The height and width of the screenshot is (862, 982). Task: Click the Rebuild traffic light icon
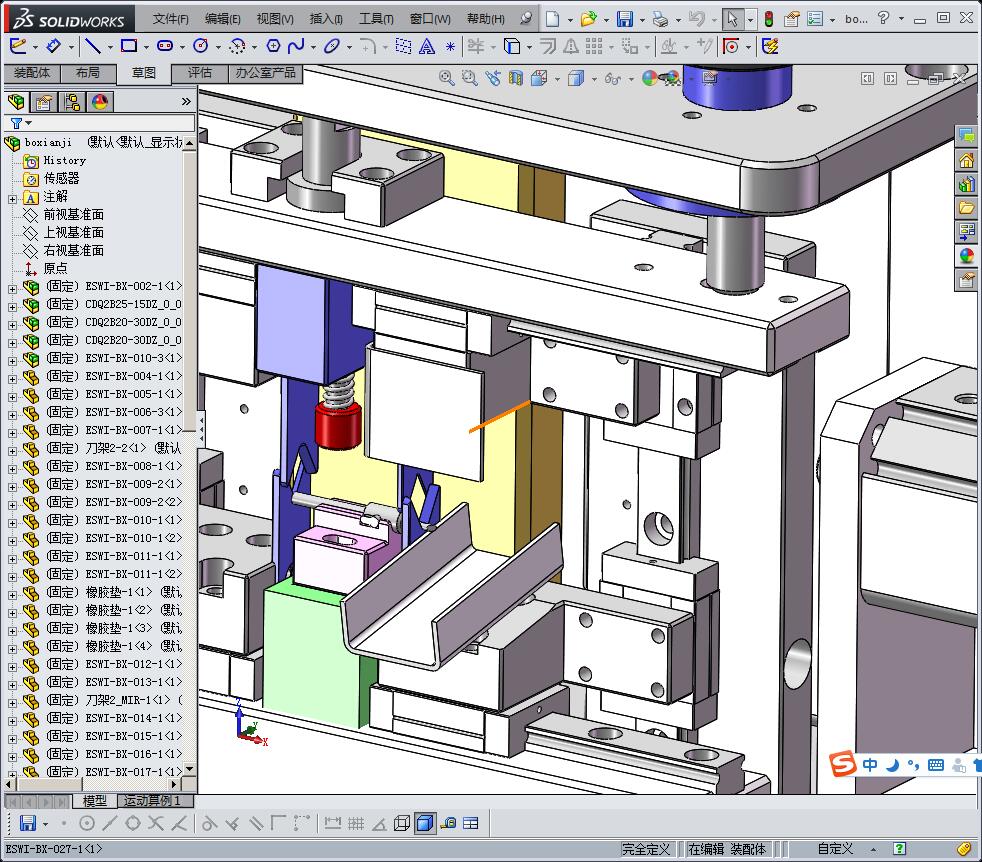[x=768, y=19]
